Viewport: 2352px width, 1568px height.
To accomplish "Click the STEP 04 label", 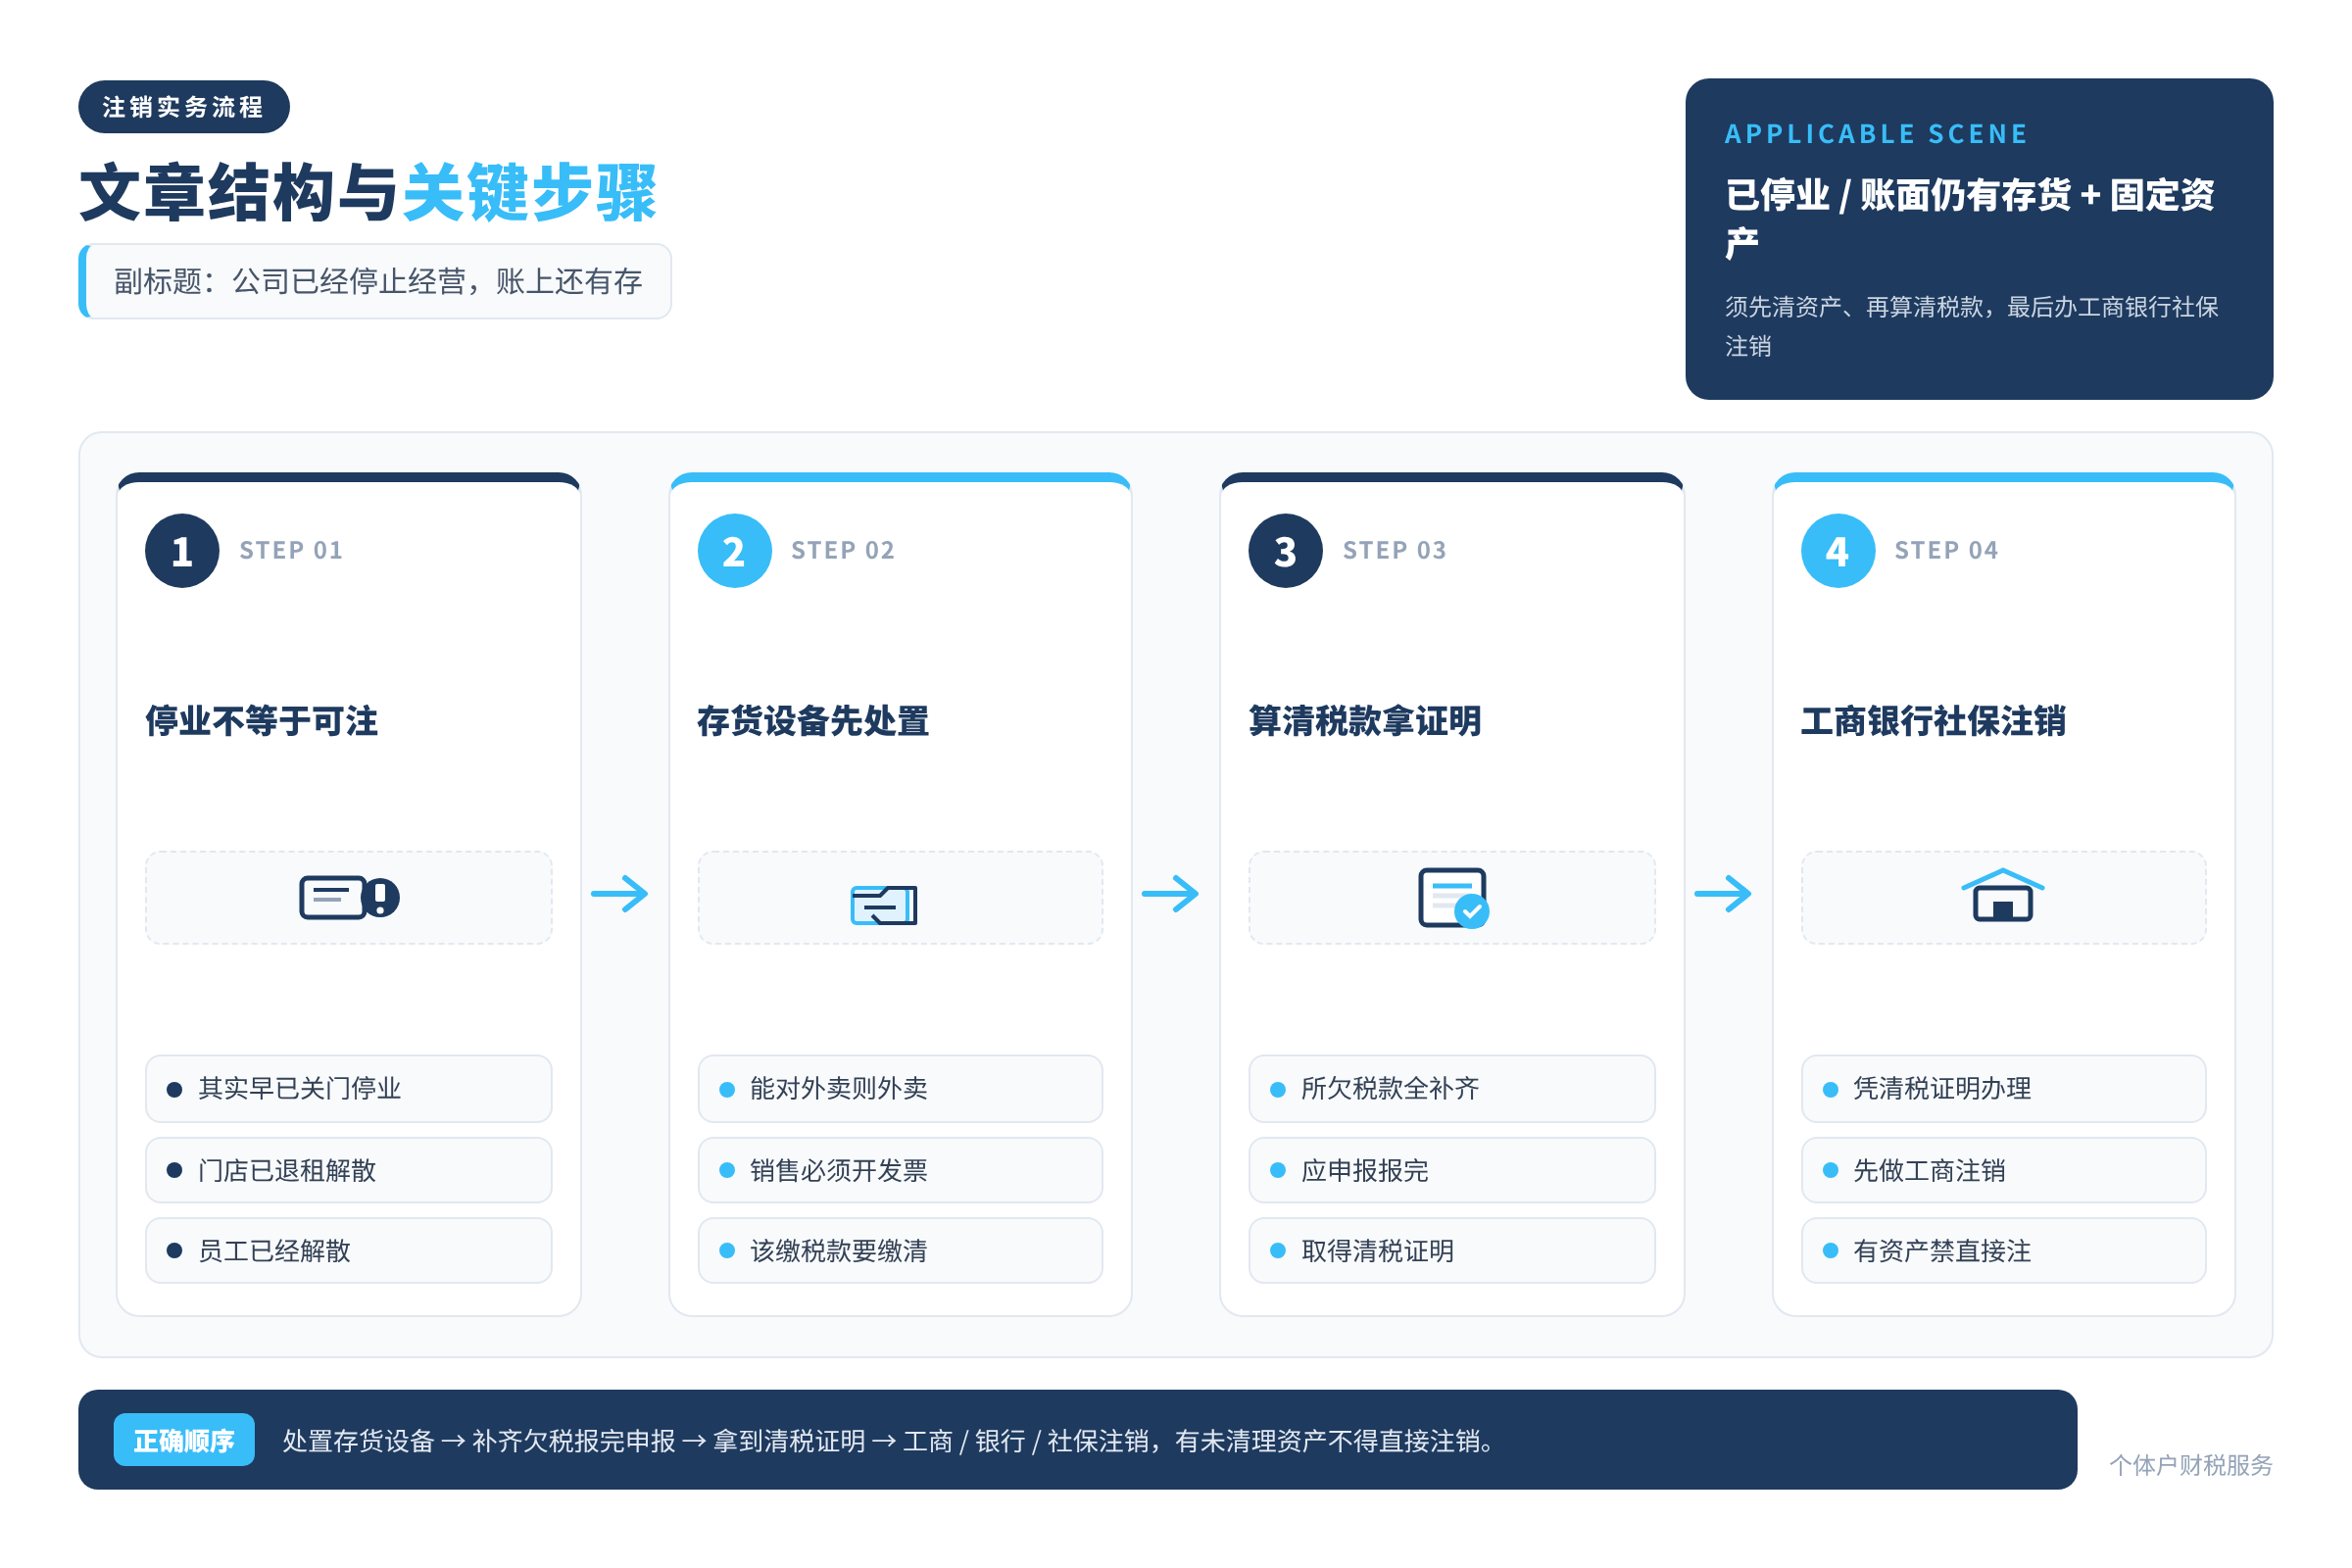I will click(1946, 550).
